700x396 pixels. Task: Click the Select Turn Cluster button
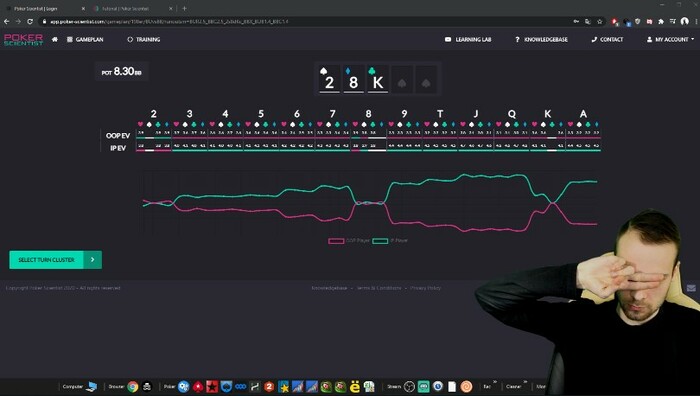pos(55,259)
